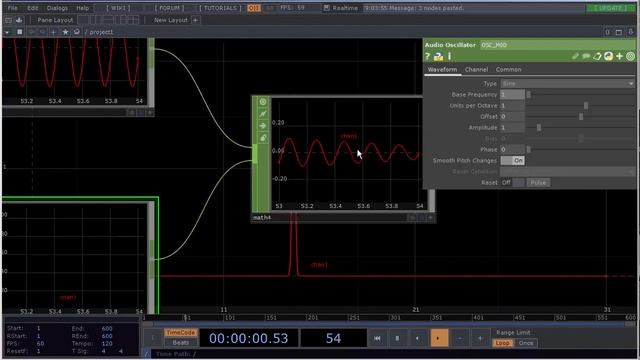Viewport: 640px width, 360px height.
Task: Step forward one frame with plus button
Action: [480, 338]
